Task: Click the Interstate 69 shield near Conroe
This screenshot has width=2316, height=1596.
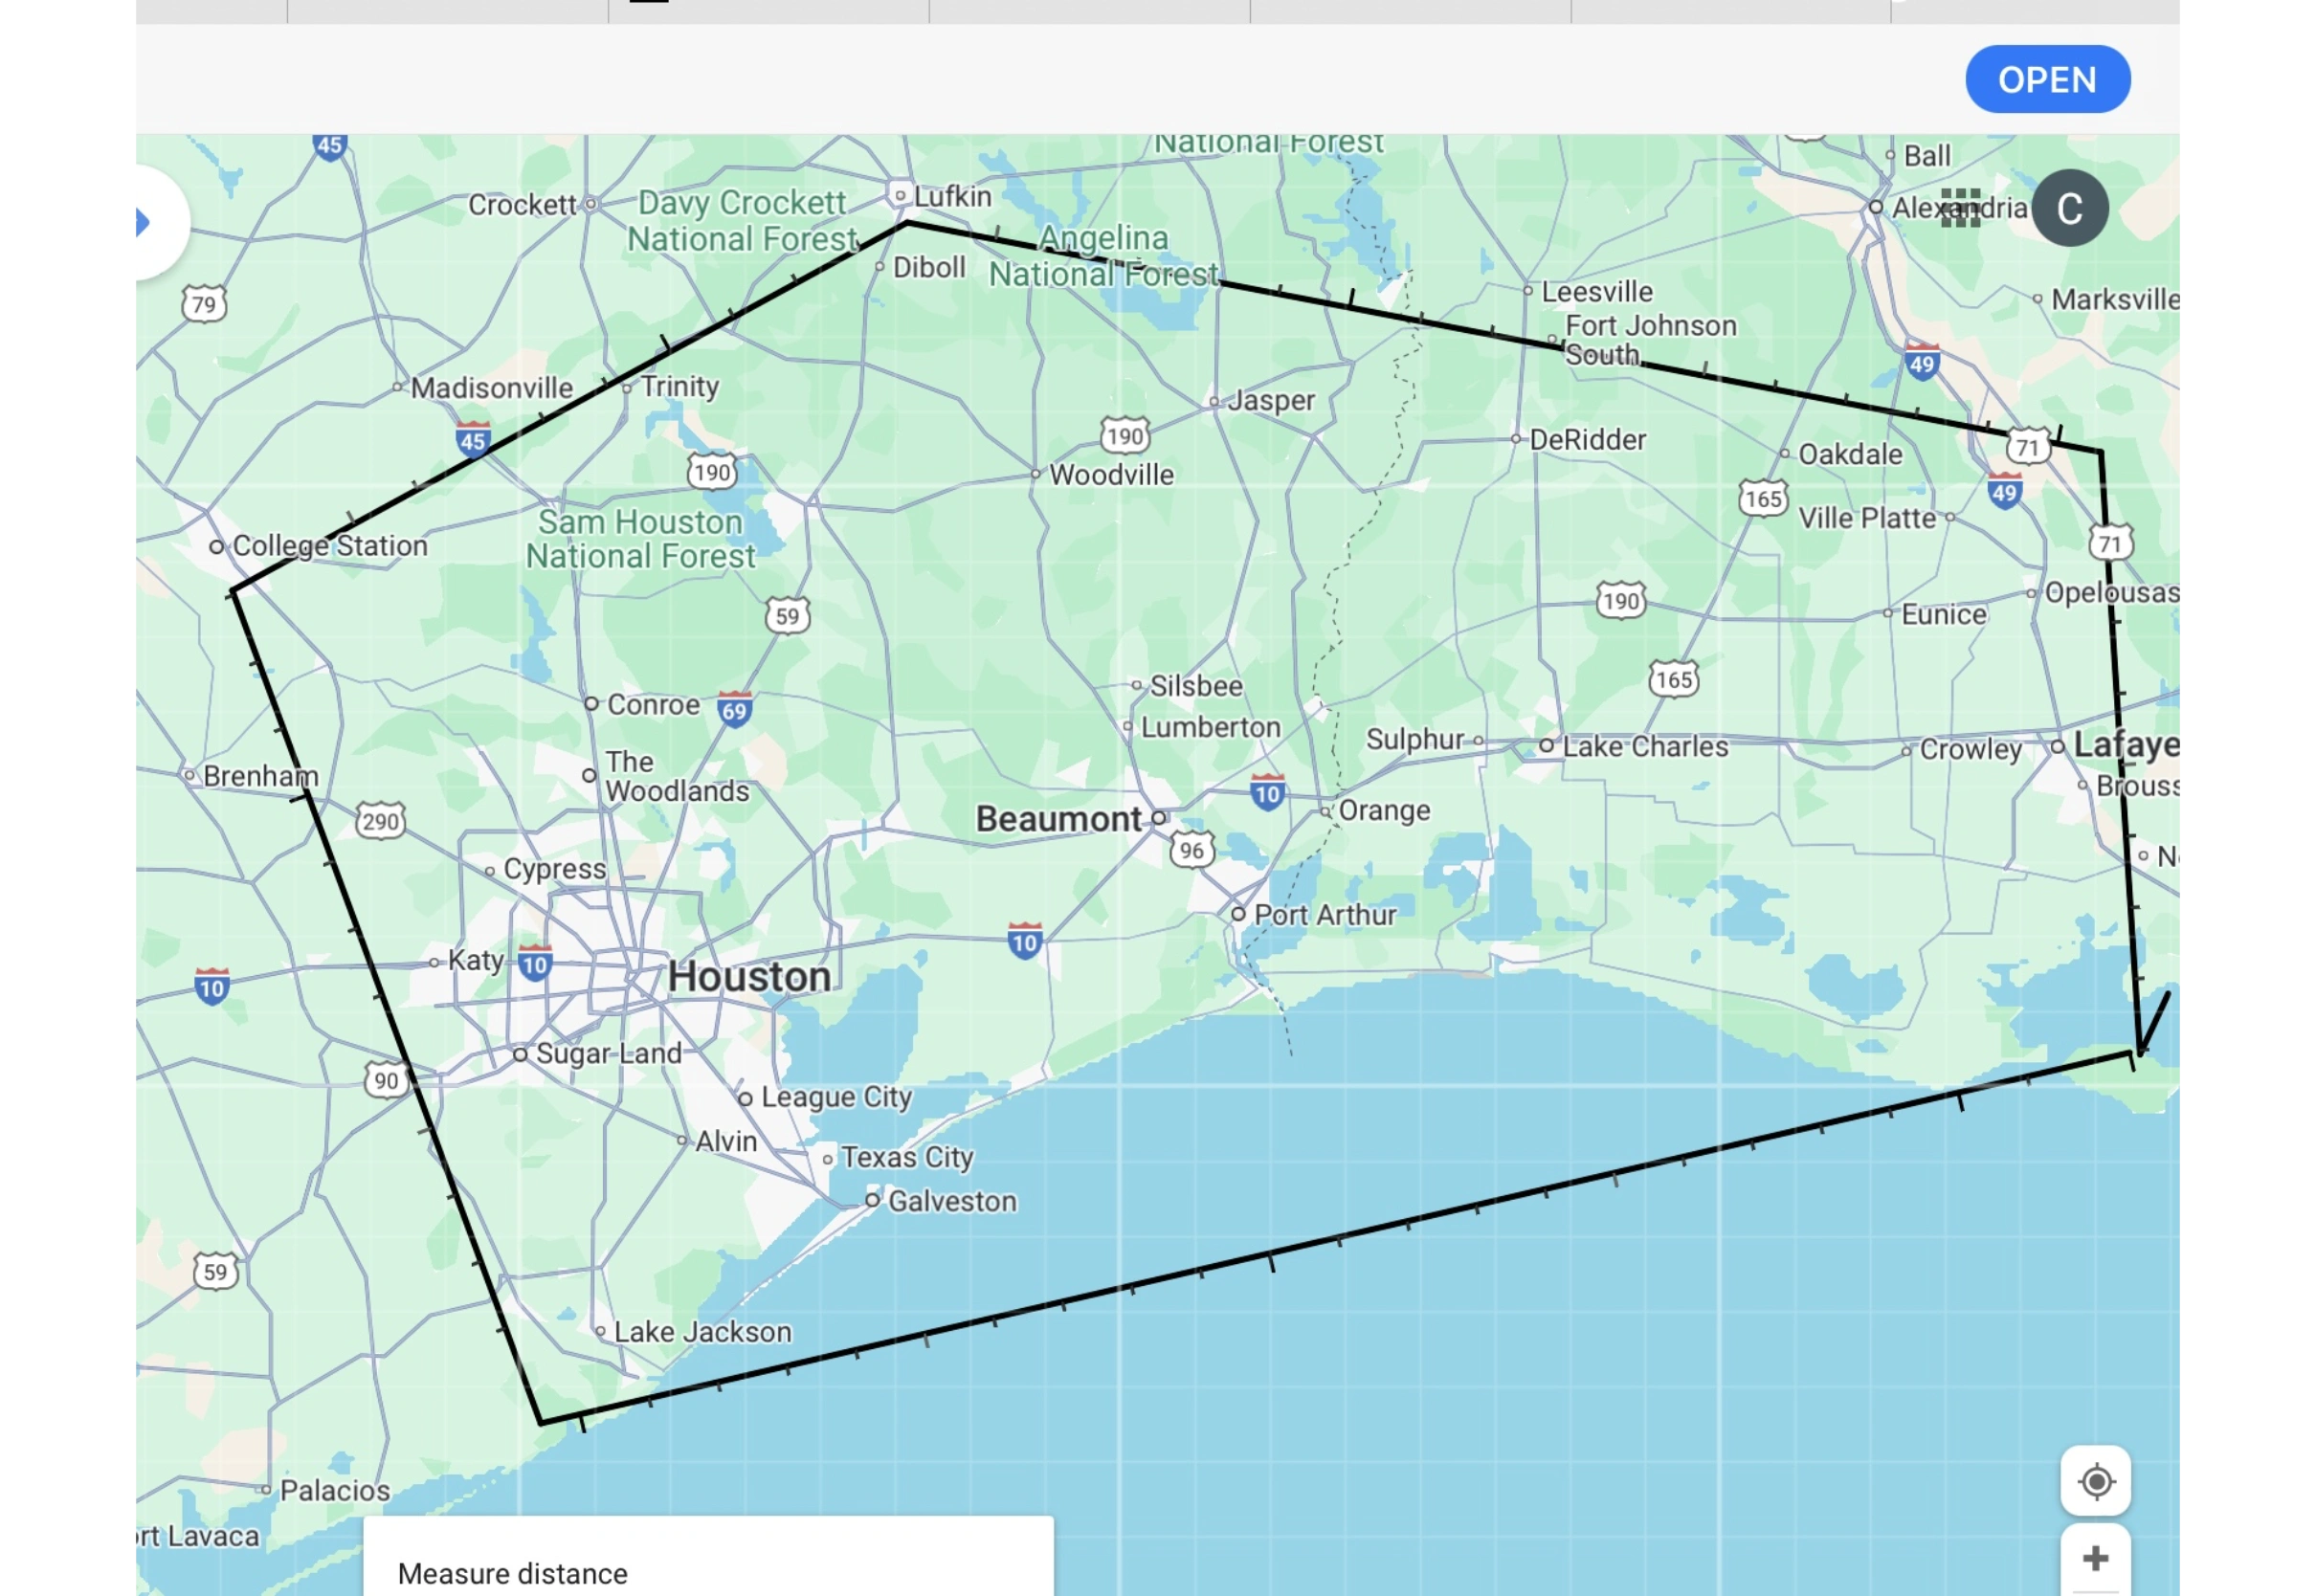Action: tap(734, 709)
